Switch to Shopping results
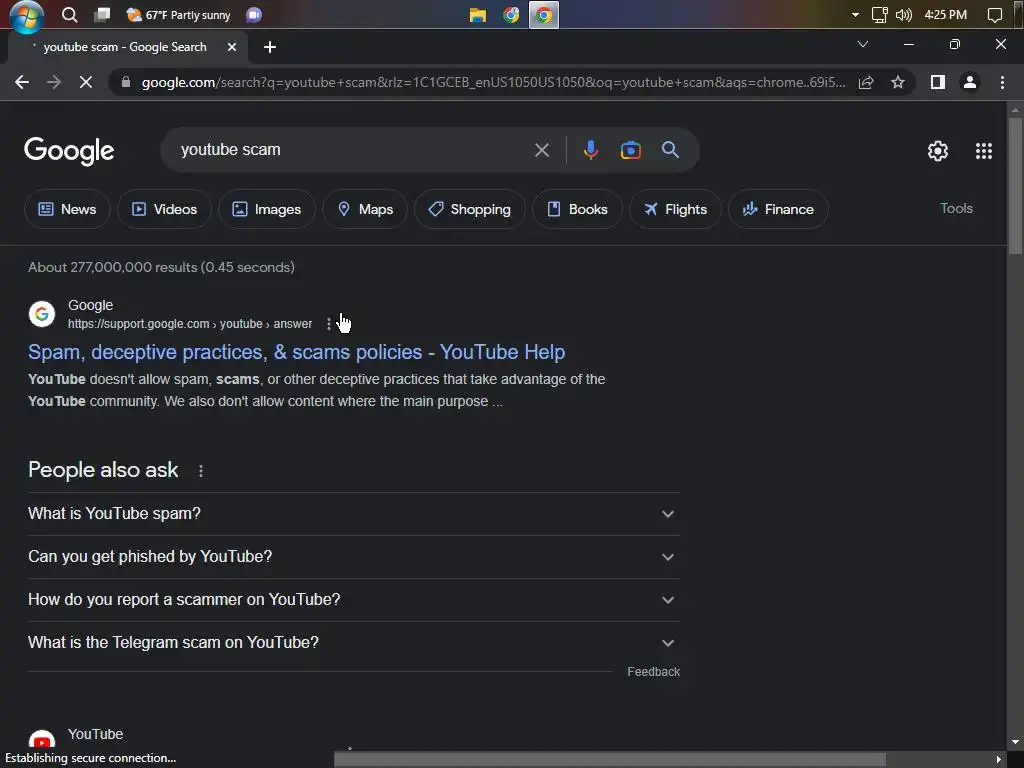Image resolution: width=1024 pixels, height=768 pixels. click(470, 209)
